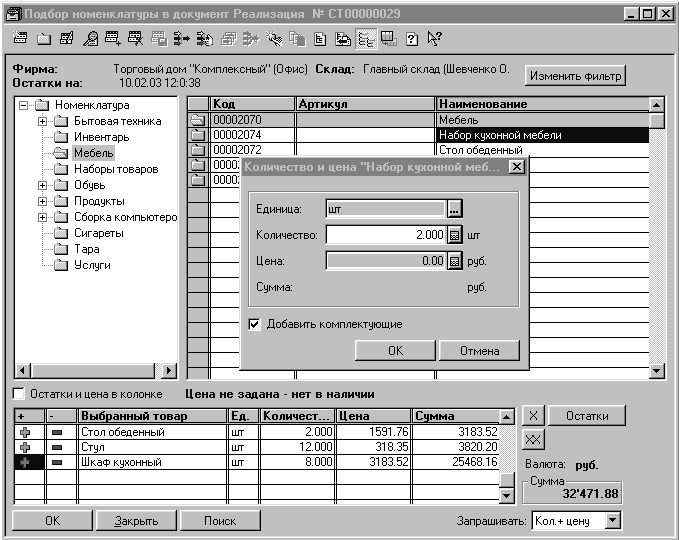Click the move to another group arrow icon
This screenshot has height=540, width=679.
coord(181,39)
